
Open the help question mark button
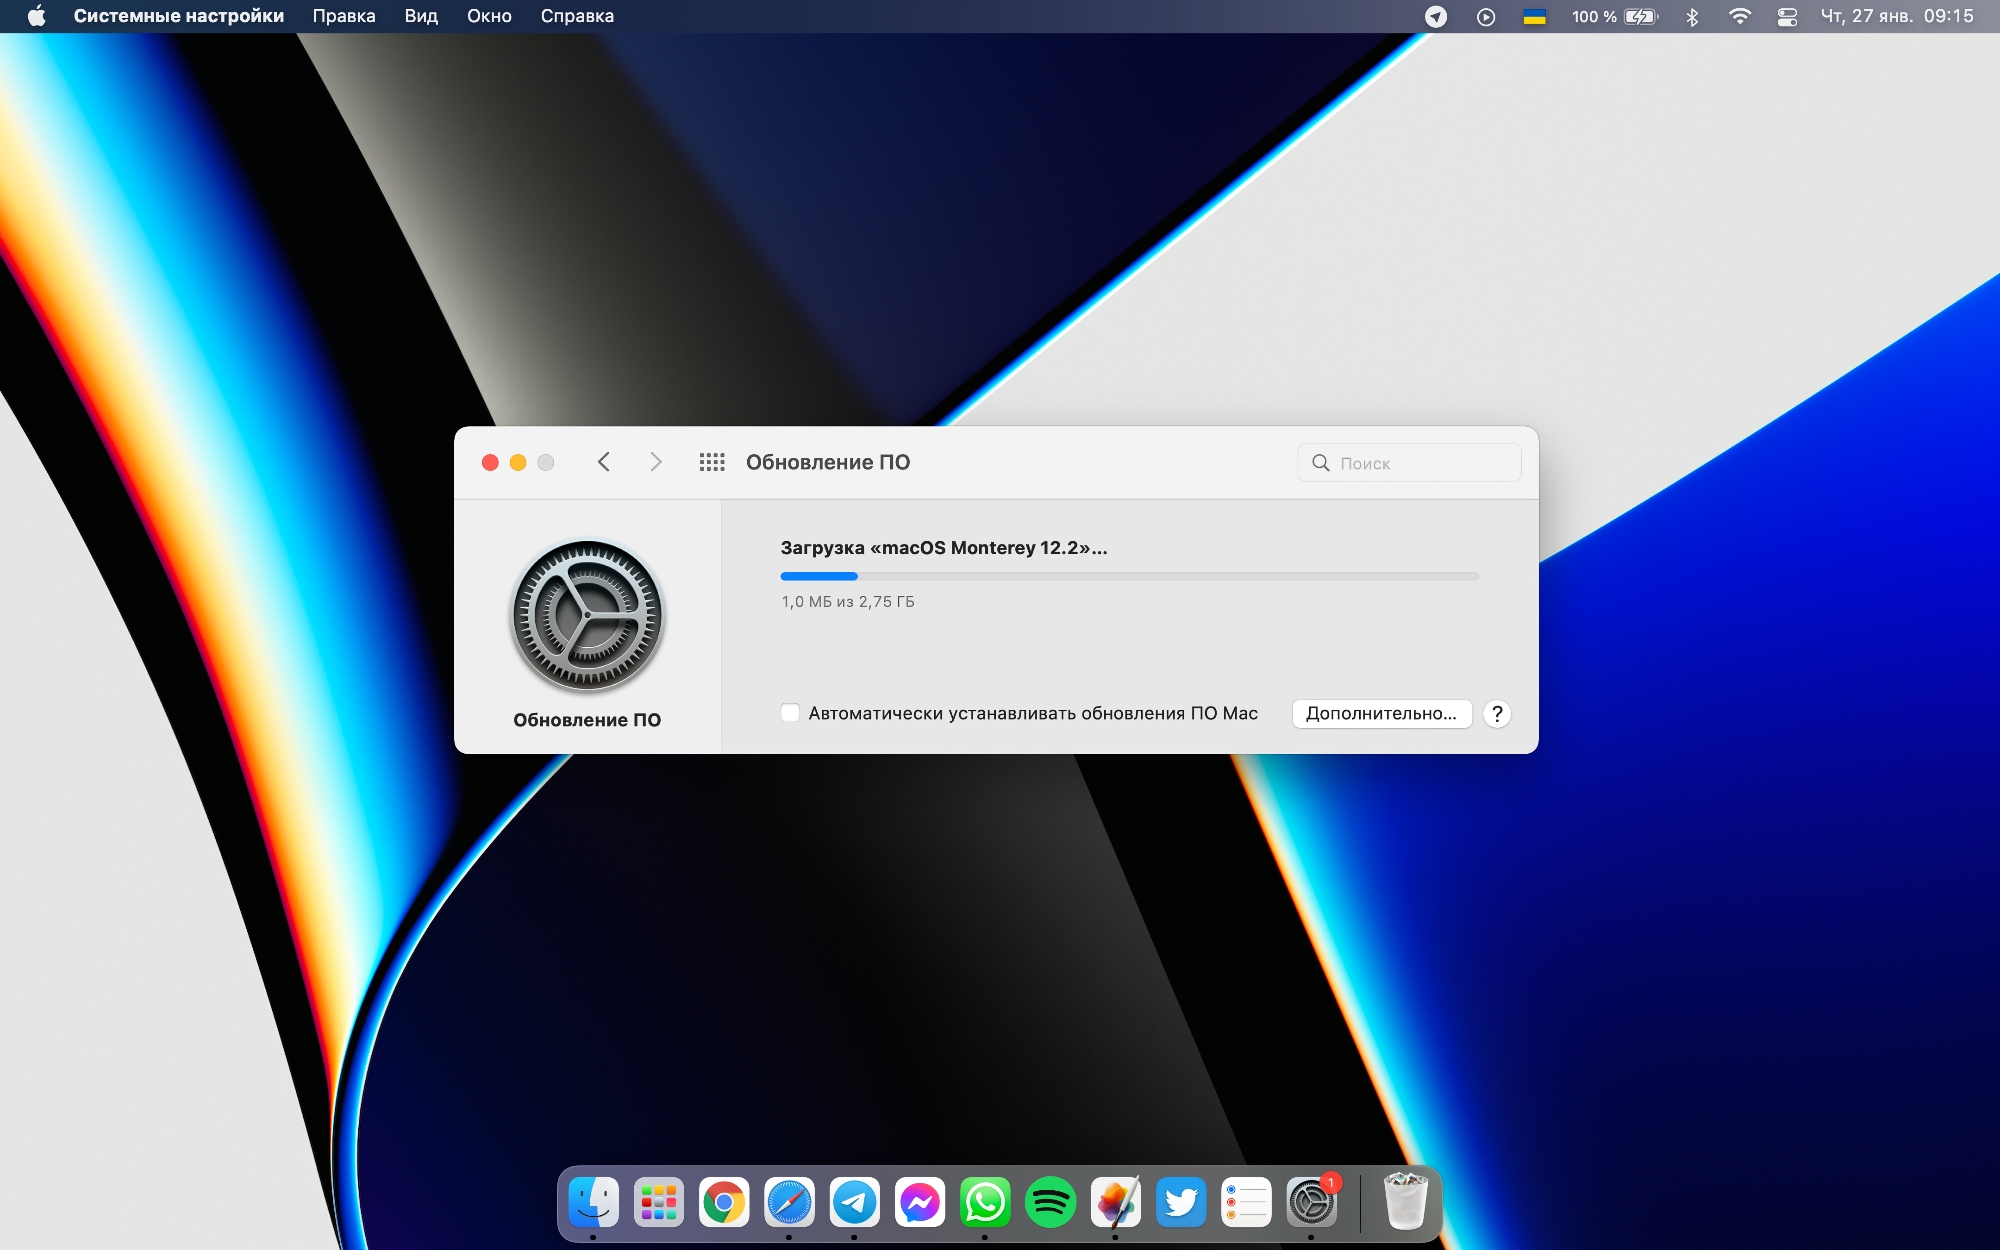coord(1497,714)
